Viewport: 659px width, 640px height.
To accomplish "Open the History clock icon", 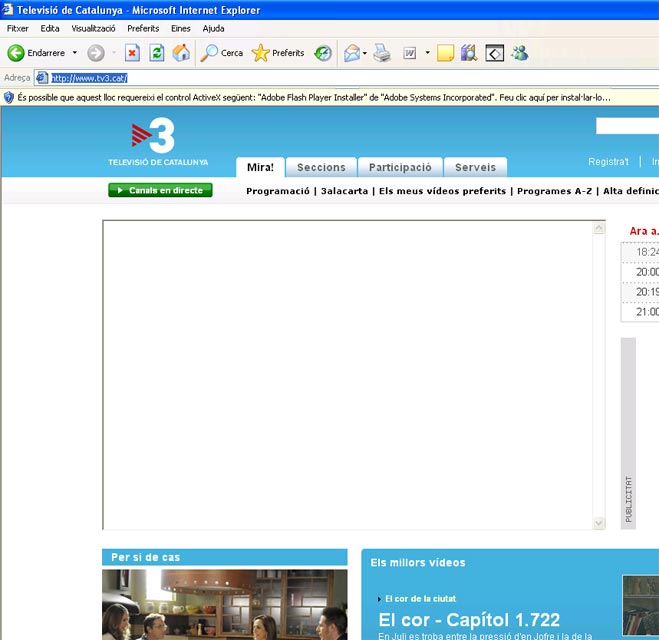I will (323, 53).
